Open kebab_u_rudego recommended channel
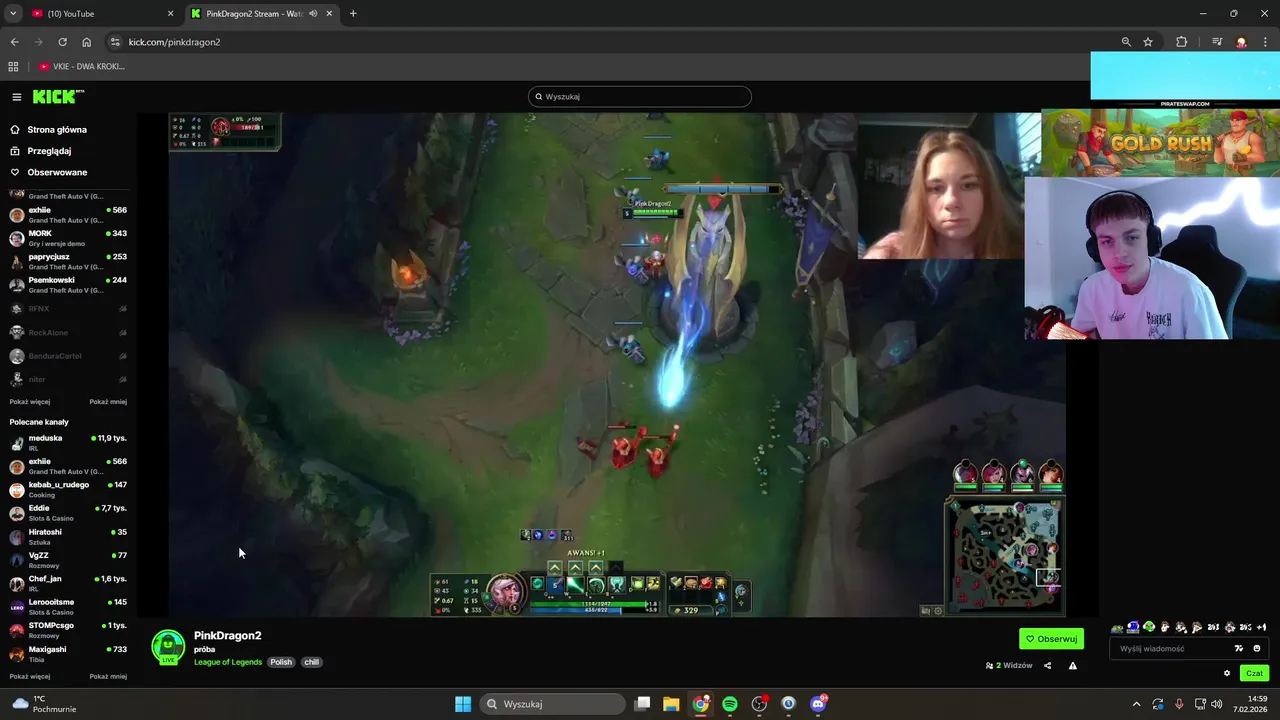The height and width of the screenshot is (720, 1280). [x=68, y=490]
